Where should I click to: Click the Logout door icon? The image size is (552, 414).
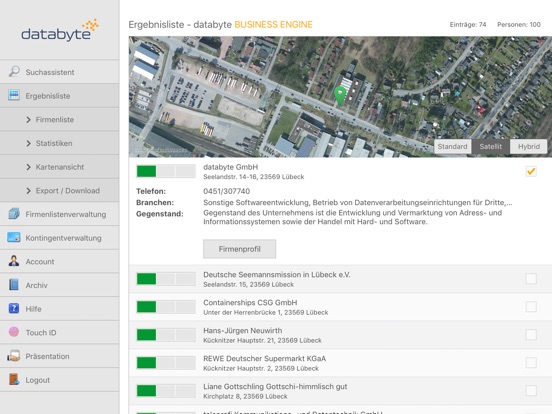14,380
